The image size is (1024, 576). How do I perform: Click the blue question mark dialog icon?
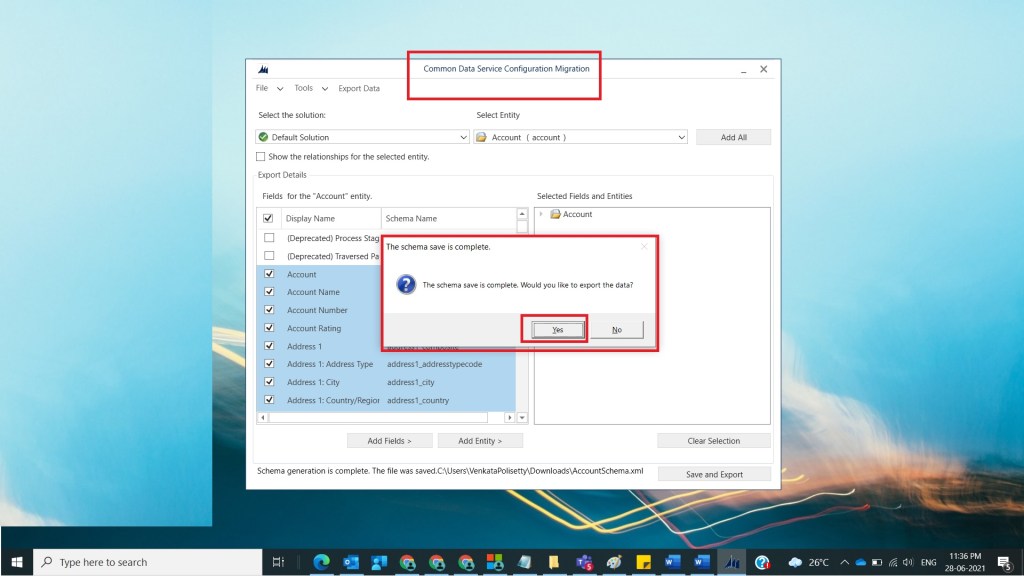(406, 285)
